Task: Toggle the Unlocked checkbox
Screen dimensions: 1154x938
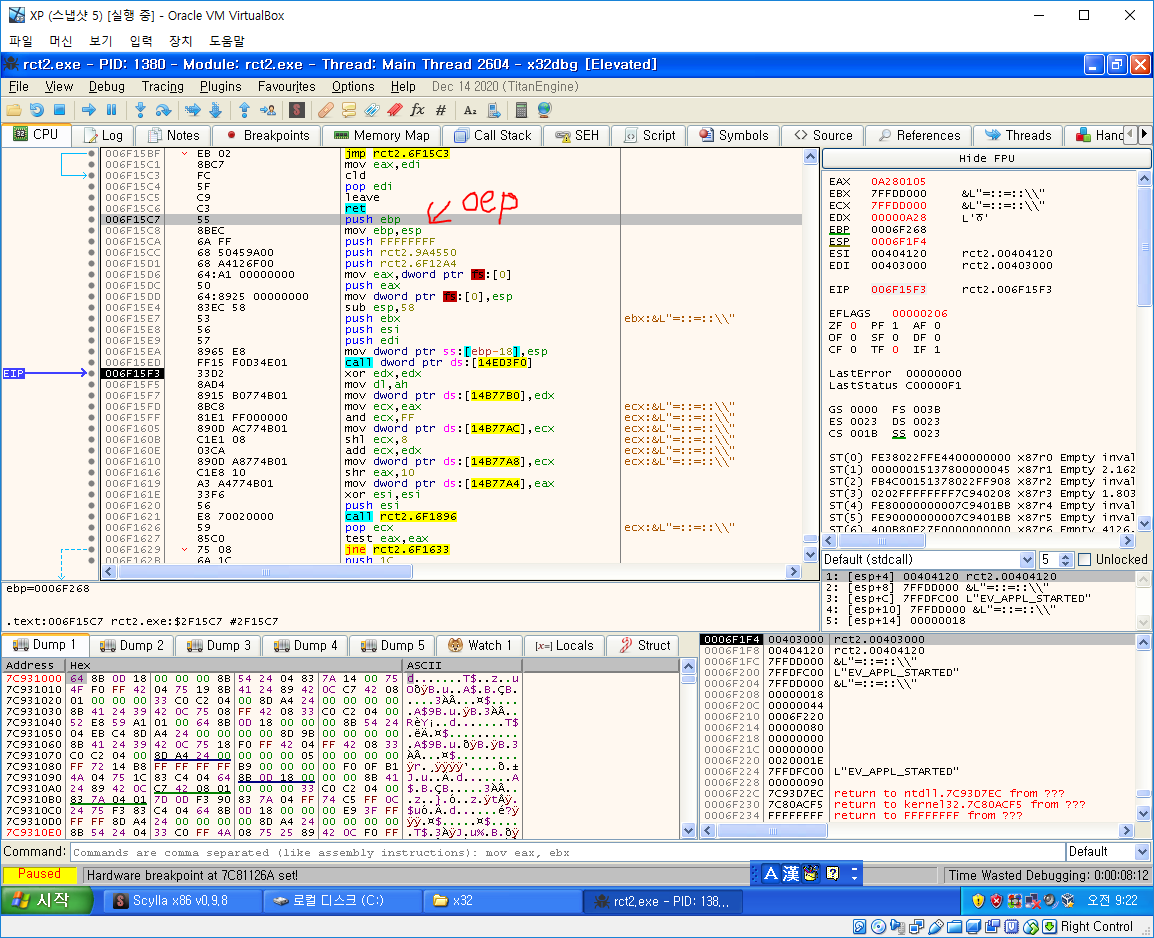Action: (x=1084, y=560)
